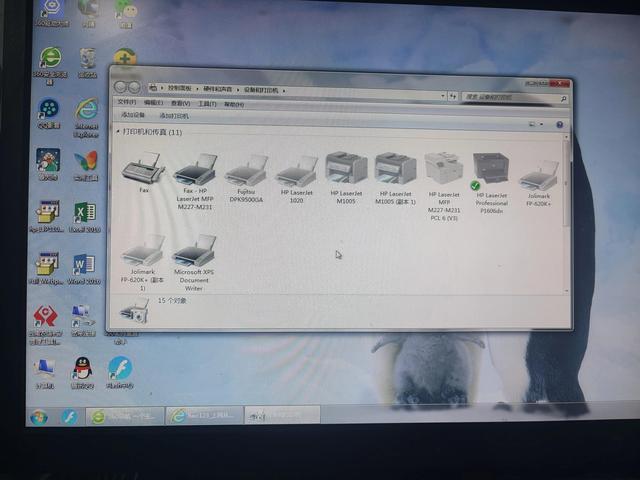Open the change view dropdown arrow
Viewport: 640px width, 480px height.
542,124
